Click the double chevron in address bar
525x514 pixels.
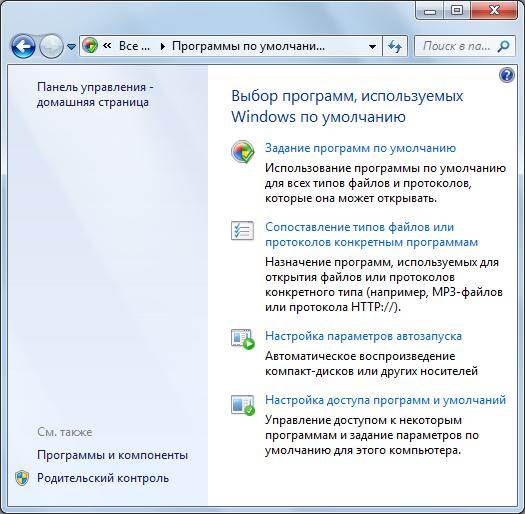(x=107, y=46)
